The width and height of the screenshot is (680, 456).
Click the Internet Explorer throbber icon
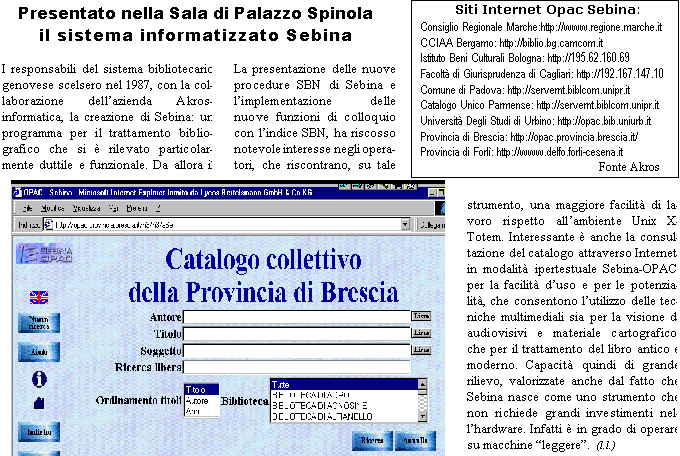(x=440, y=208)
